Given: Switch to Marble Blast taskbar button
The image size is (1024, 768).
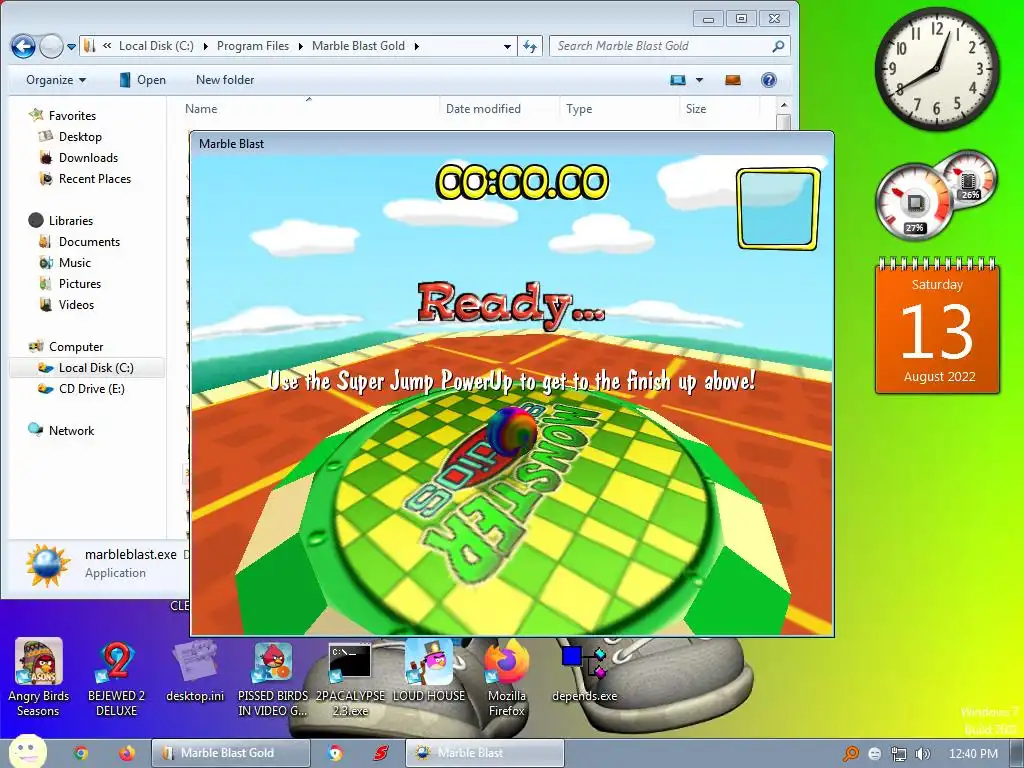Looking at the screenshot, I should [x=485, y=753].
